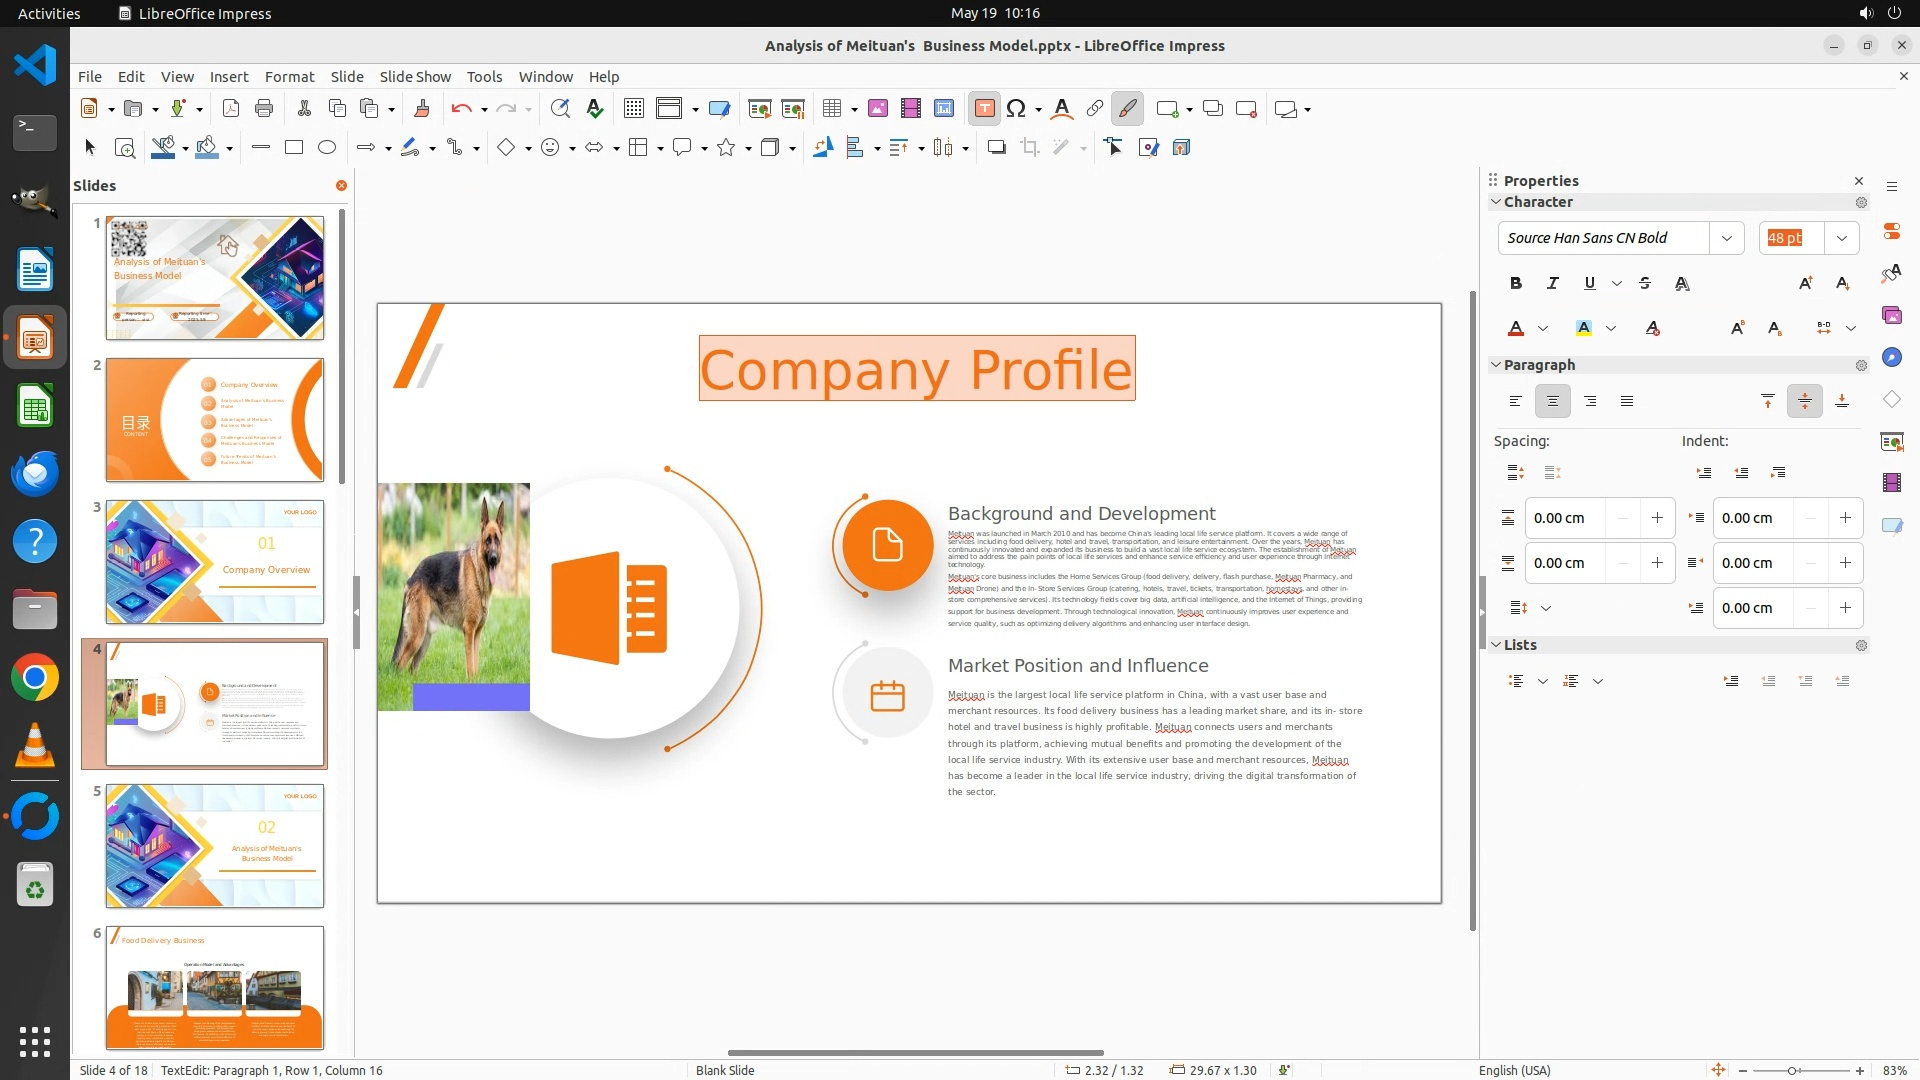Increase above paragraph spacing with plus
1920x1080 pixels.
click(x=1657, y=518)
